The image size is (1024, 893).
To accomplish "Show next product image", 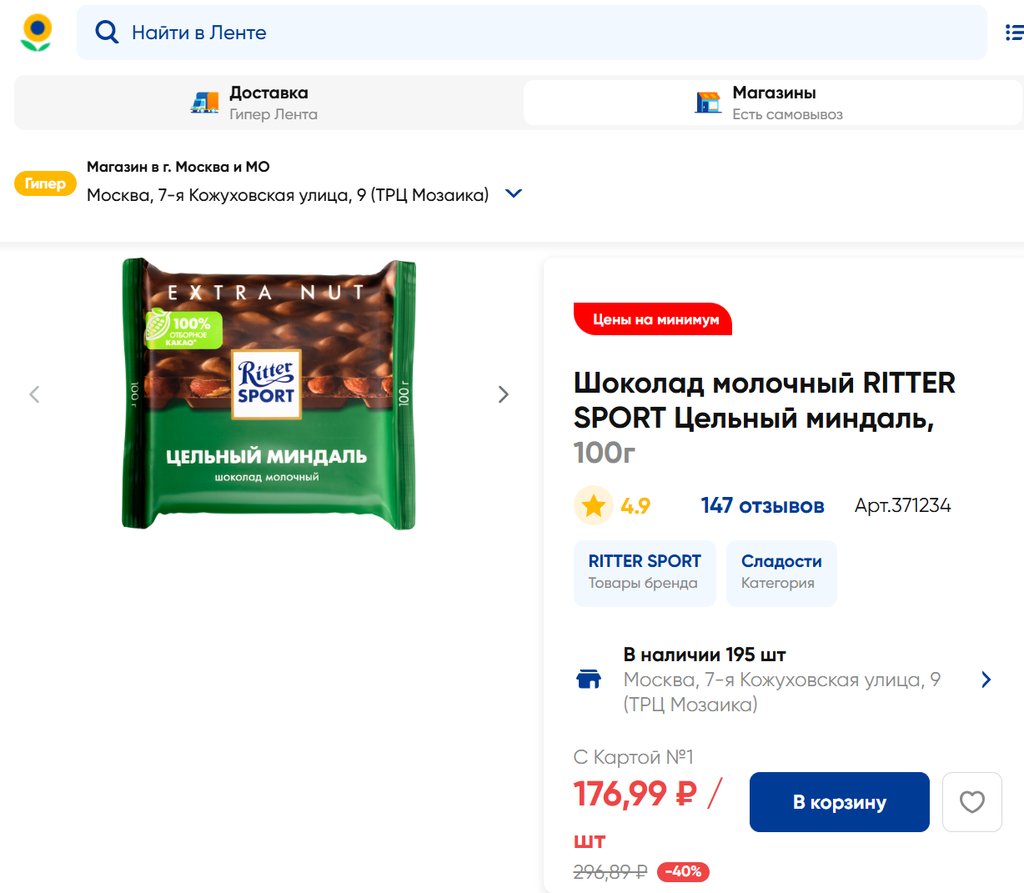I will [503, 394].
